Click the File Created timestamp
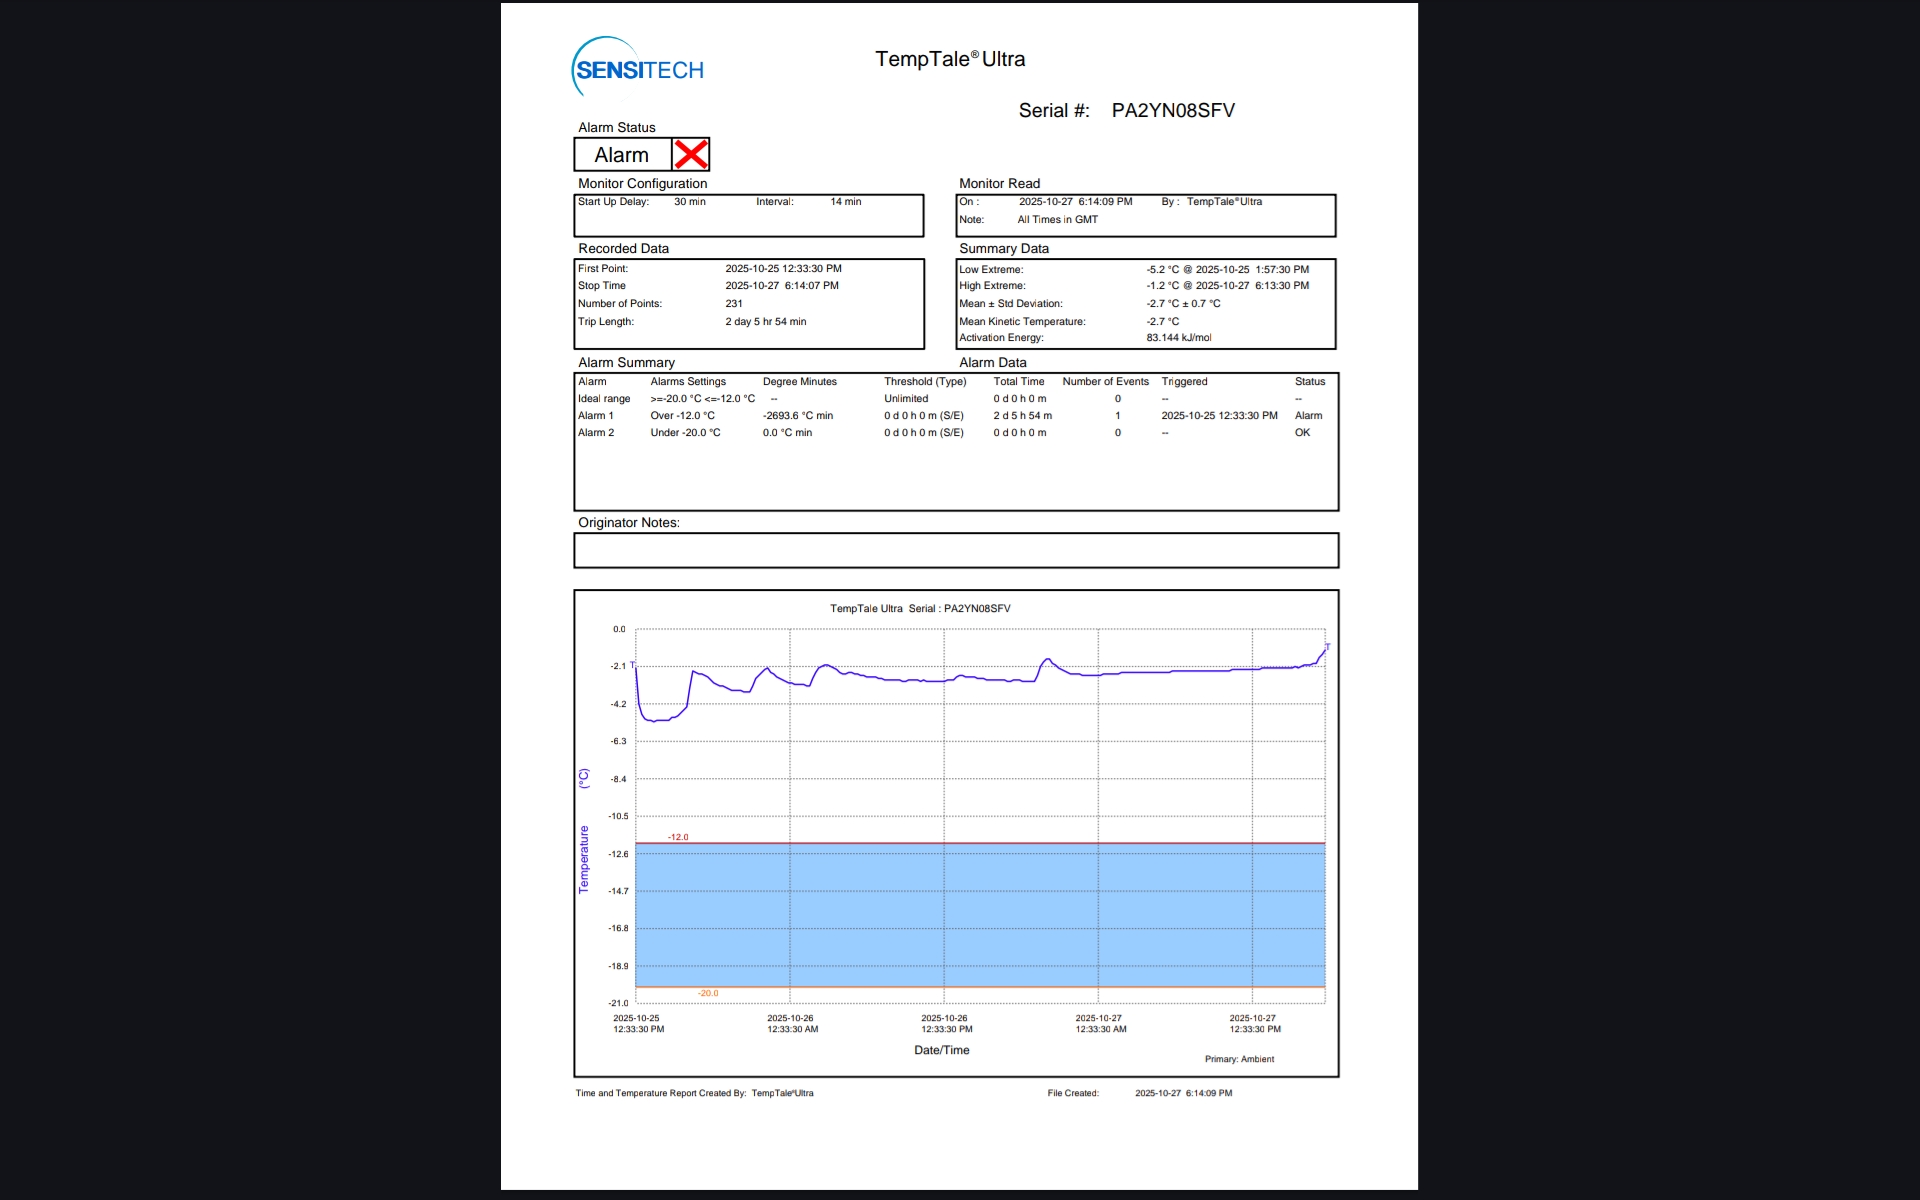This screenshot has width=1920, height=1200. (1183, 1093)
